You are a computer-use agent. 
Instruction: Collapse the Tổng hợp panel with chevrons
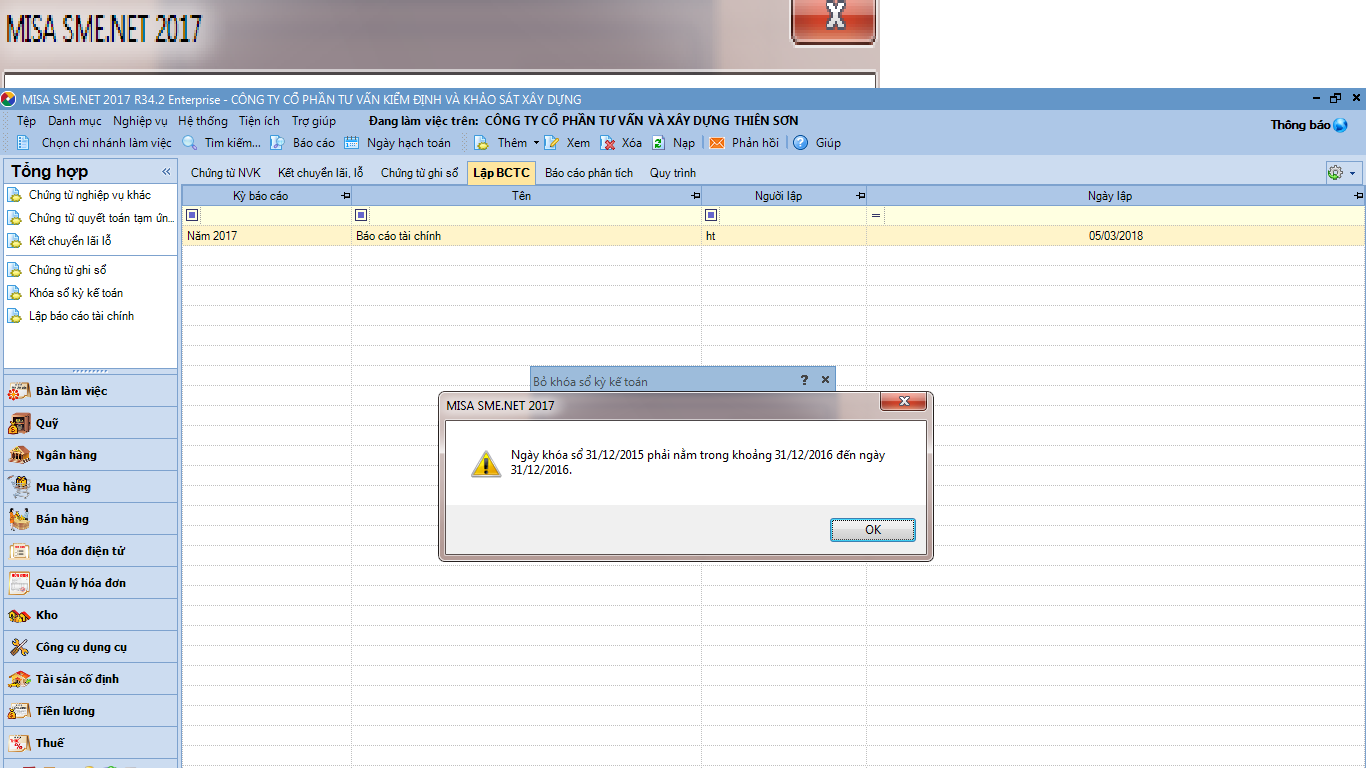(x=166, y=172)
